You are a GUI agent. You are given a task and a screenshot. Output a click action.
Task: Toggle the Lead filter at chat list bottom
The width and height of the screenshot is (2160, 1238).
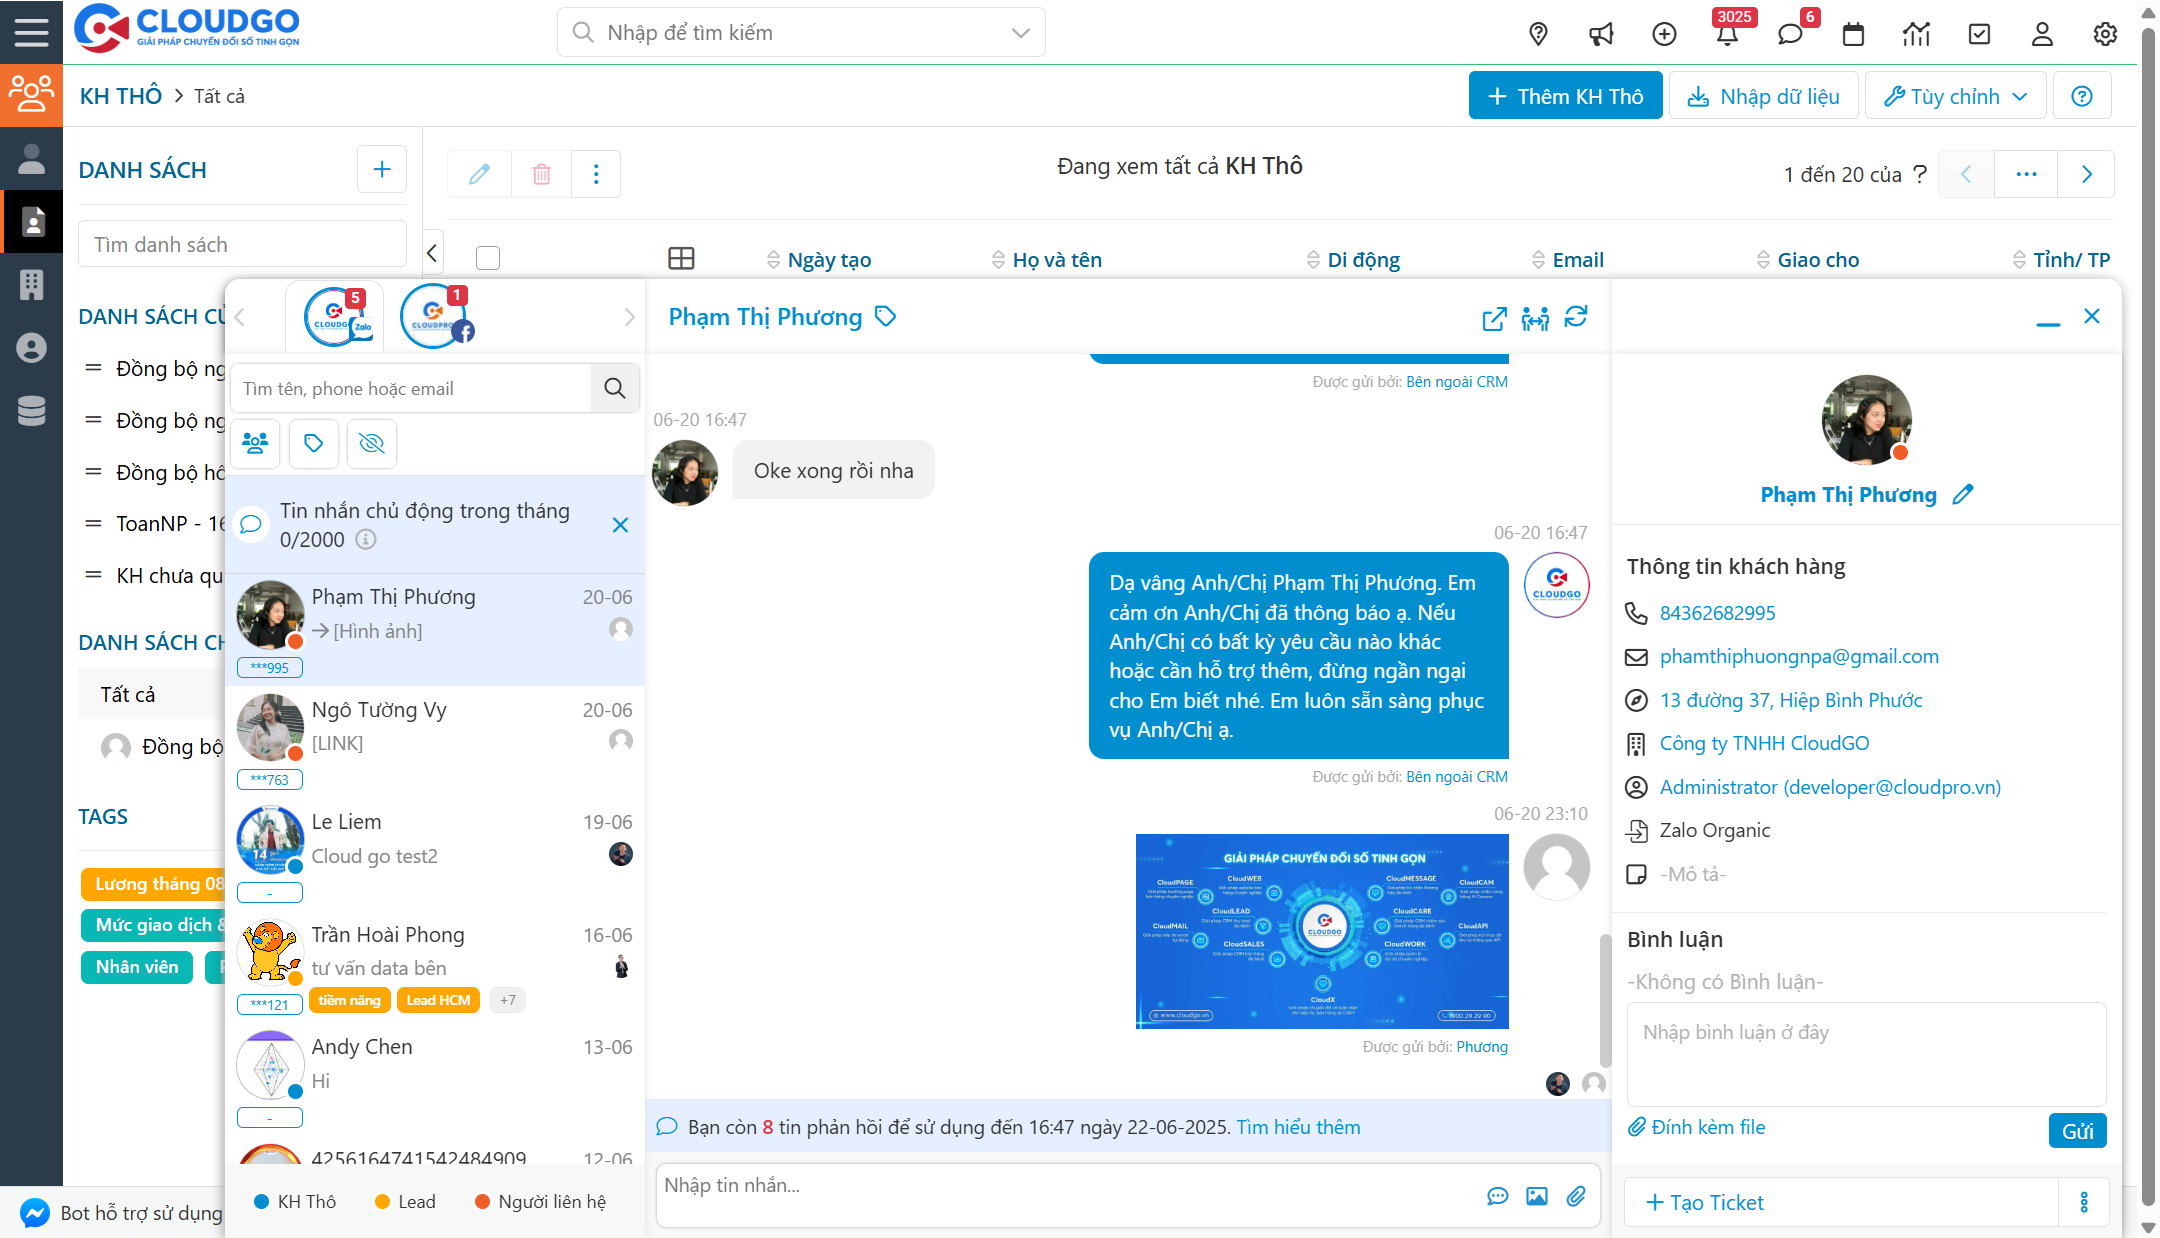pos(404,1201)
